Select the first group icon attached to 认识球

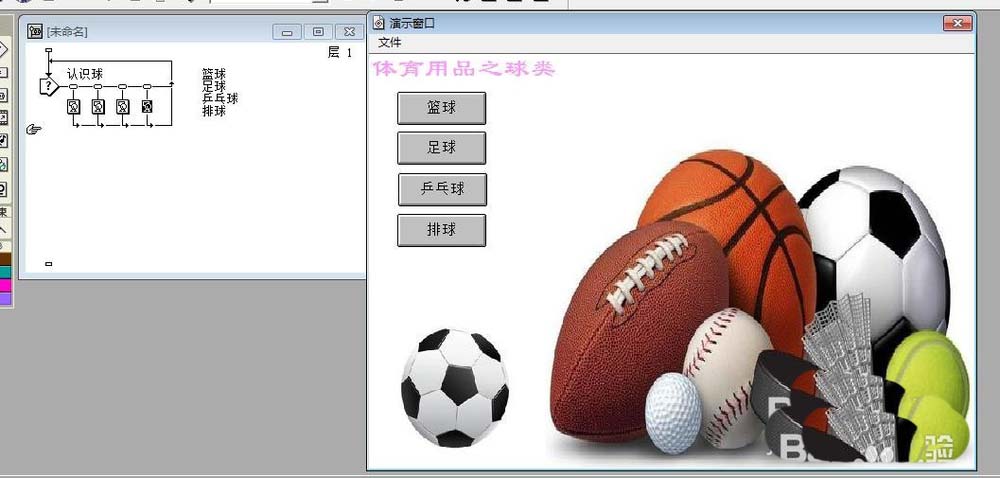[73, 106]
